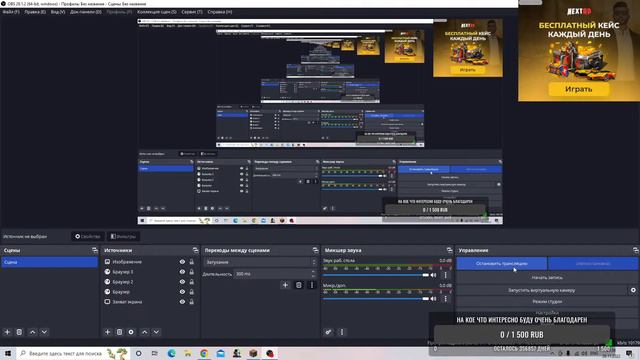Click Свойства button in source toolbar
Image resolution: width=640 pixels, height=360 pixels.
(x=88, y=236)
